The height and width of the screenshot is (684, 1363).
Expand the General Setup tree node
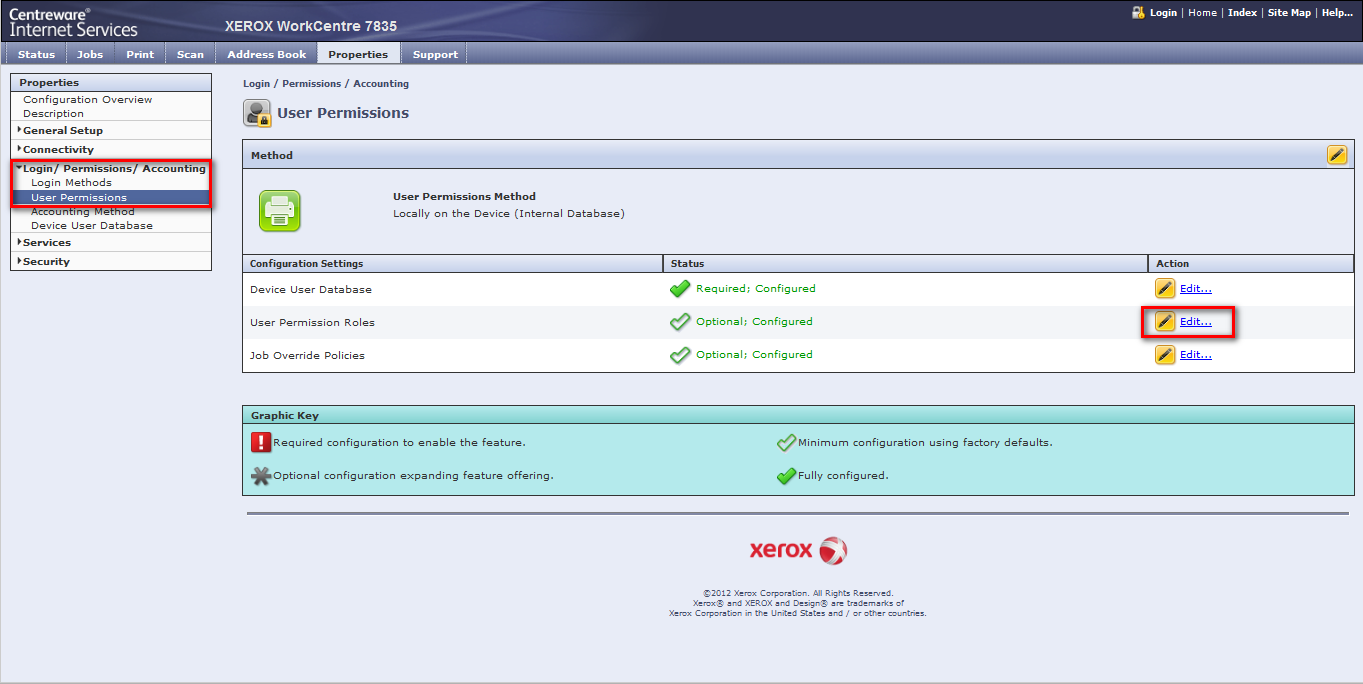[x=62, y=131]
